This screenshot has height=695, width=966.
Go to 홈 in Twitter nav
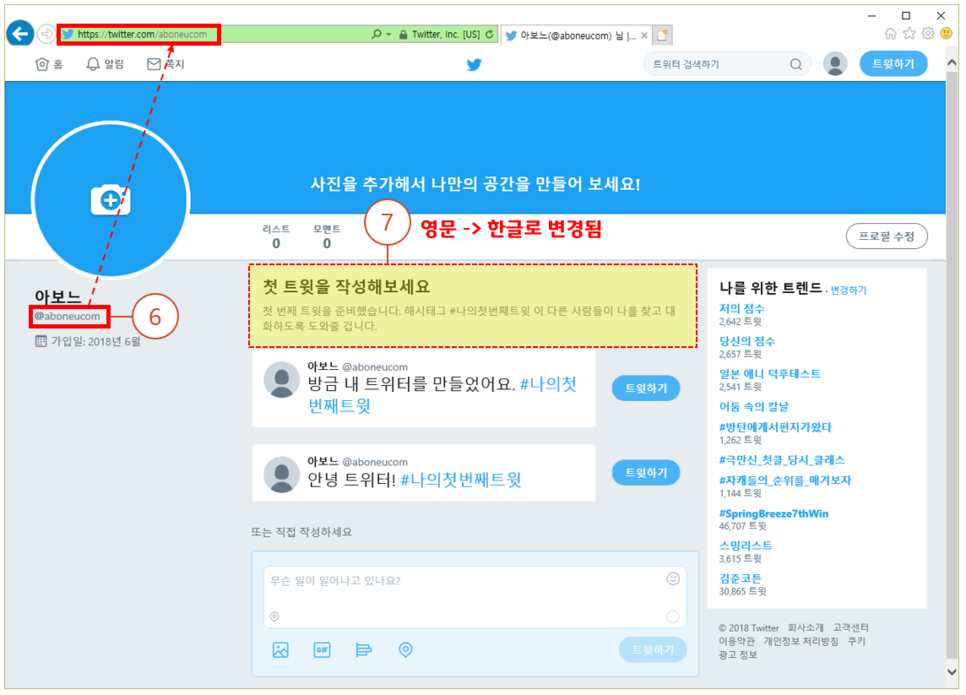(x=49, y=64)
